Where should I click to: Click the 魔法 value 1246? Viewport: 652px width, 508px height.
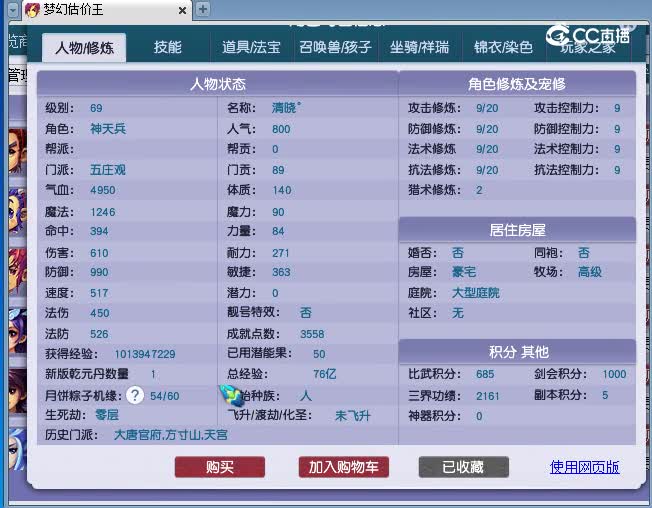point(103,212)
